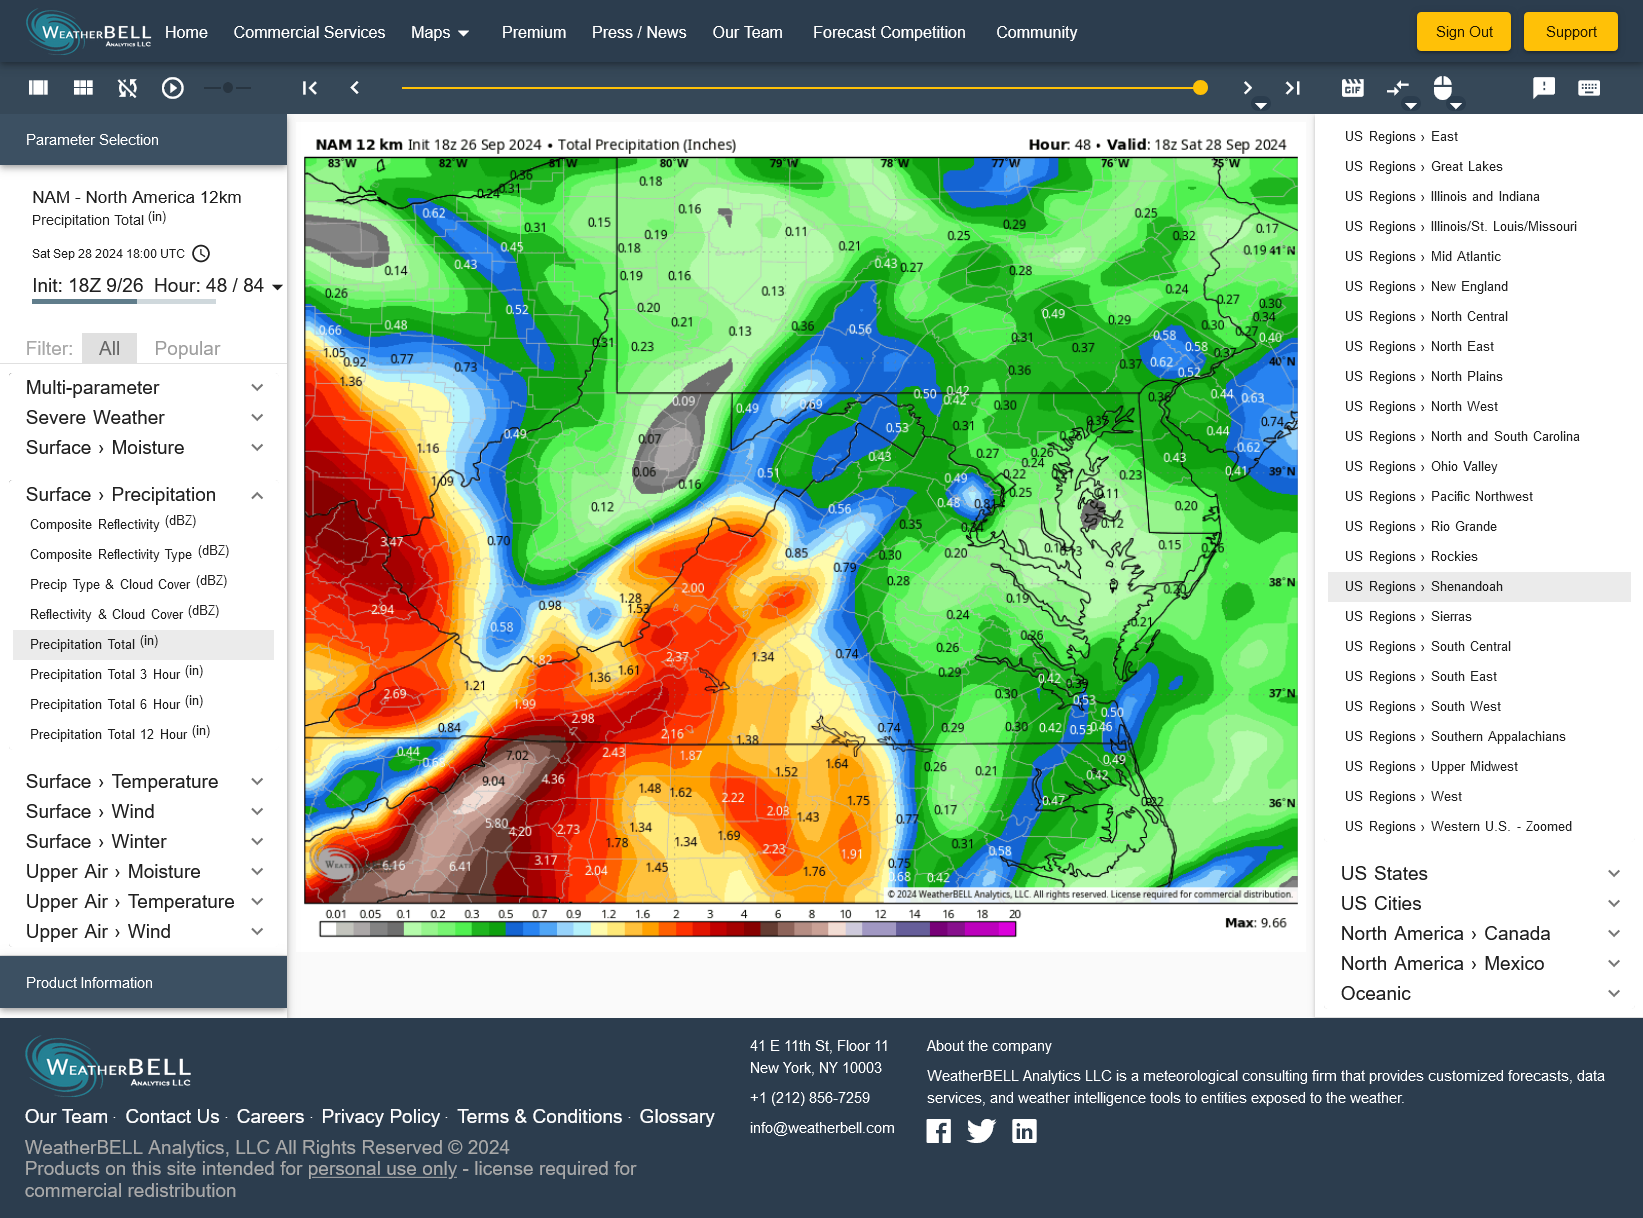Choose the Southern Appalachians region
The image size is (1643, 1218).
pos(1480,737)
